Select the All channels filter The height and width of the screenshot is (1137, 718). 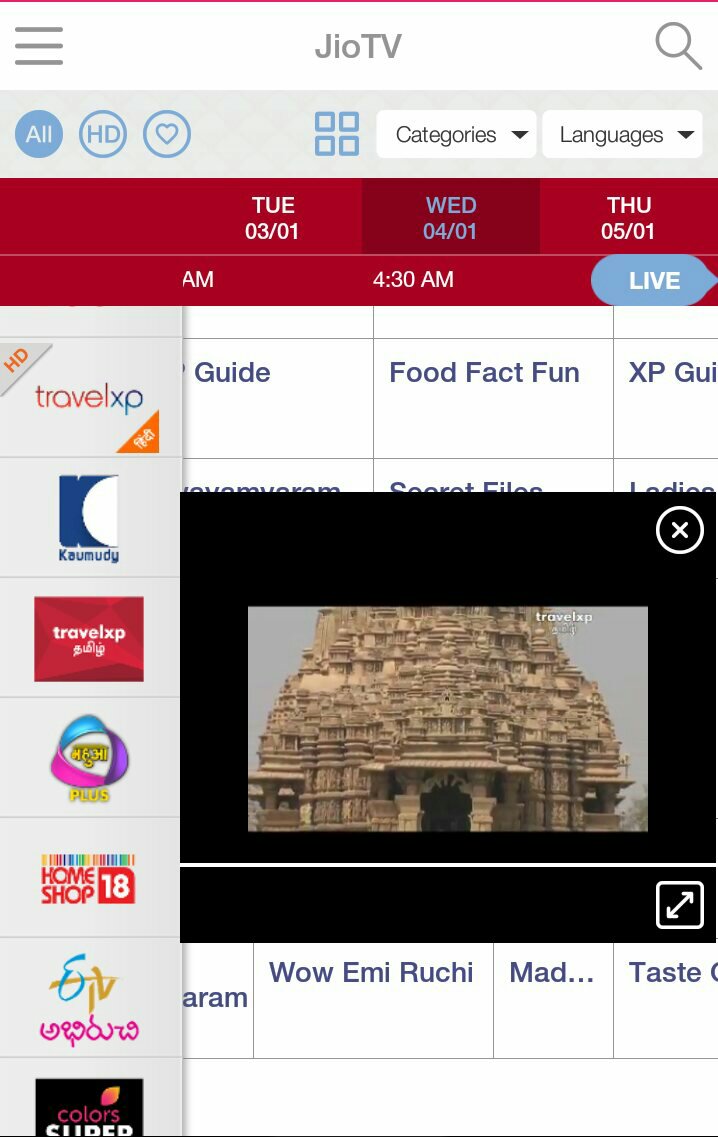pos(39,134)
